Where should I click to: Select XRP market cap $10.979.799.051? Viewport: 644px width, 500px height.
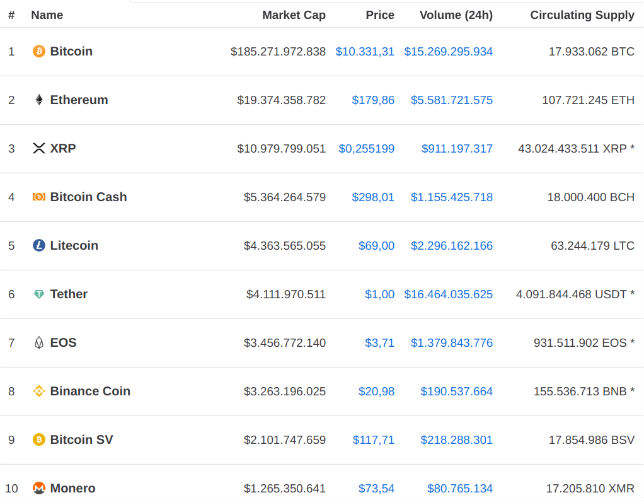pos(281,148)
